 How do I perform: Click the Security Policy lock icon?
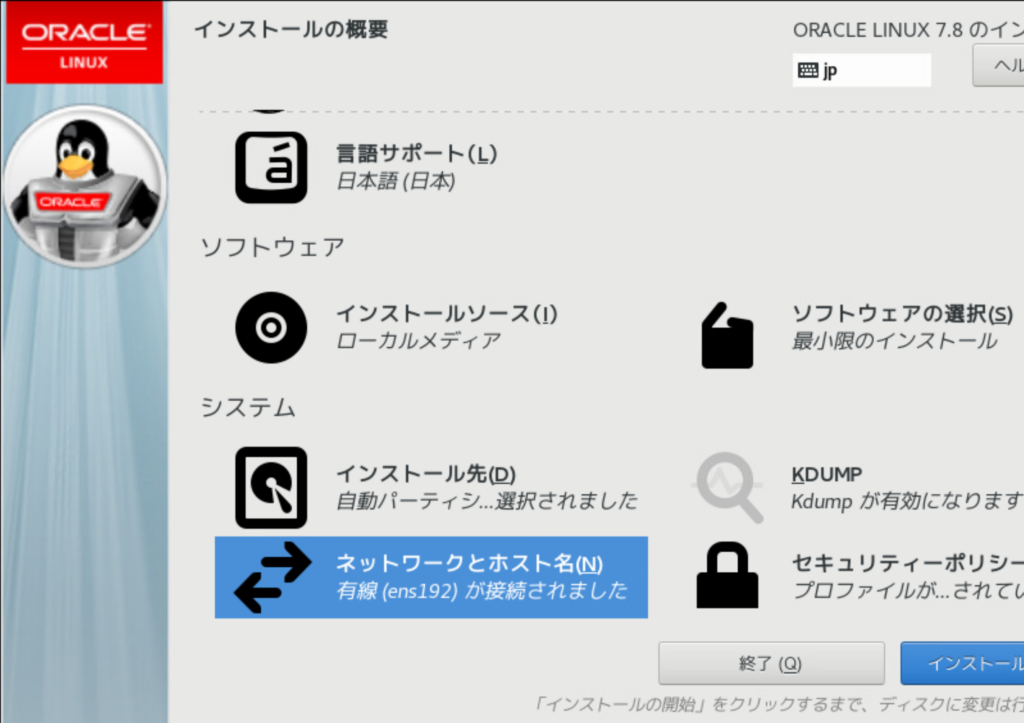pos(727,575)
